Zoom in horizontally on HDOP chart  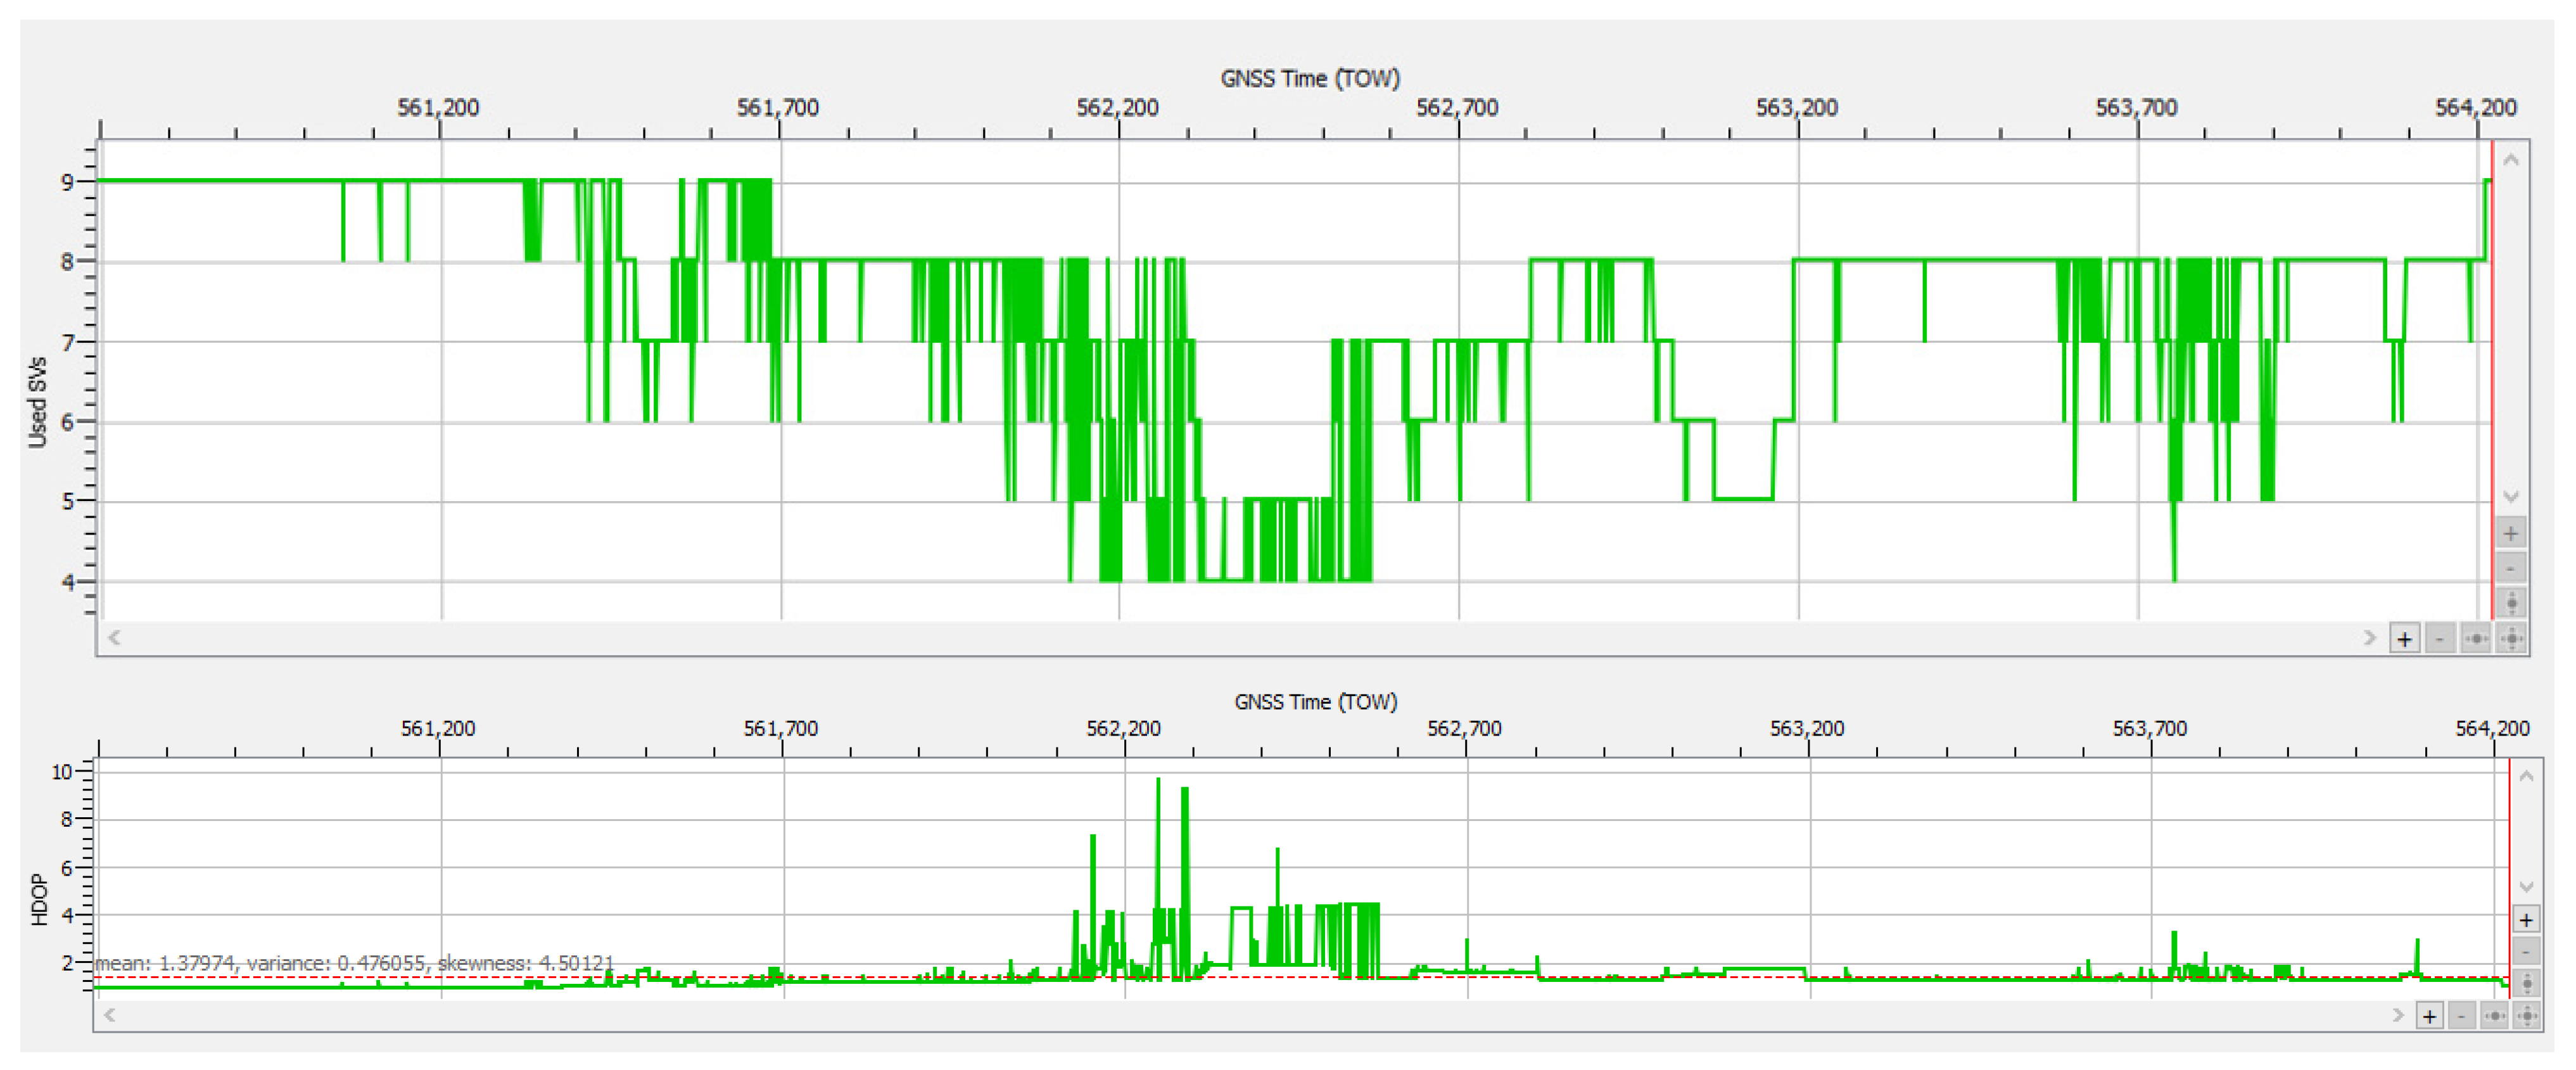[2430, 1016]
